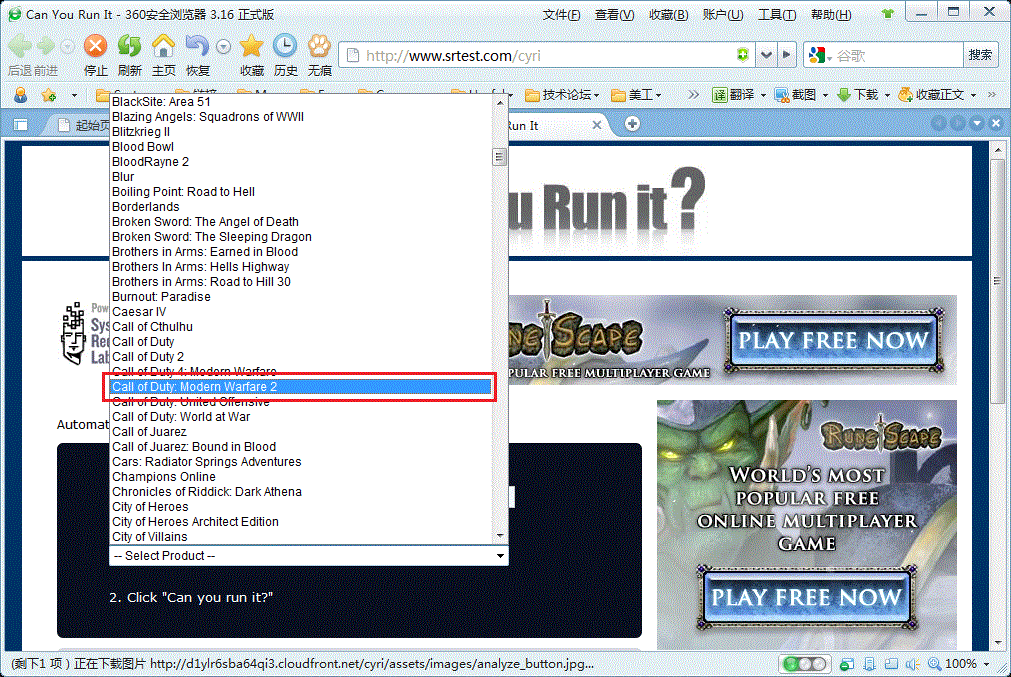1011x677 pixels.
Task: Click the Translate (翻译) toolbar icon
Action: pyautogui.click(x=720, y=95)
